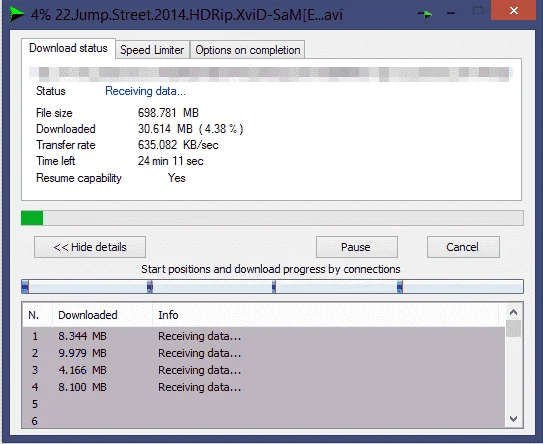Select connection row 1 with 8.344 MB
Viewport: 543px width, 444px height.
point(264,336)
